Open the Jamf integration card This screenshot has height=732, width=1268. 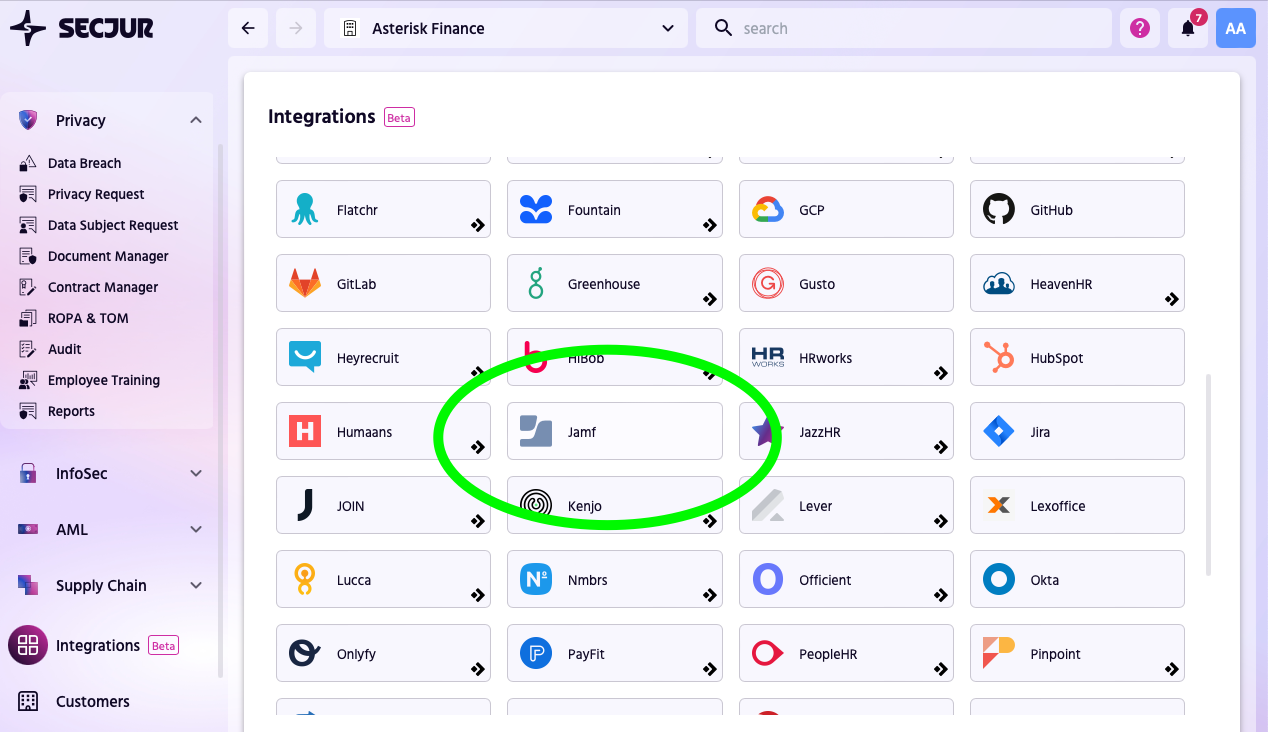pyautogui.click(x=615, y=431)
